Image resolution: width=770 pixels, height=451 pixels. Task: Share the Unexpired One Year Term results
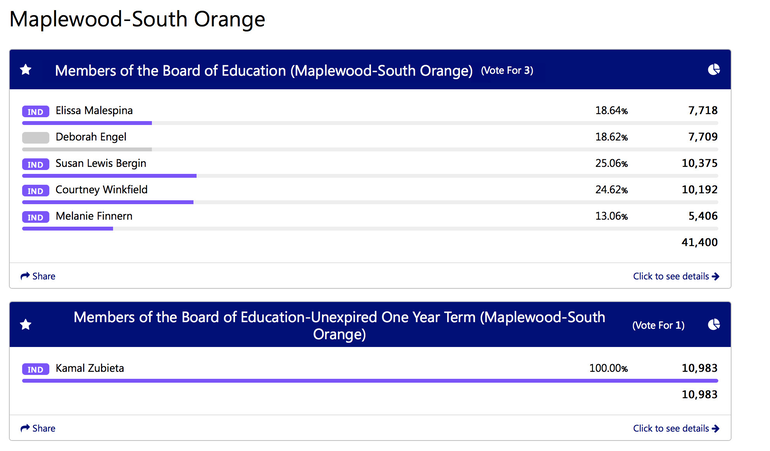click(x=38, y=428)
